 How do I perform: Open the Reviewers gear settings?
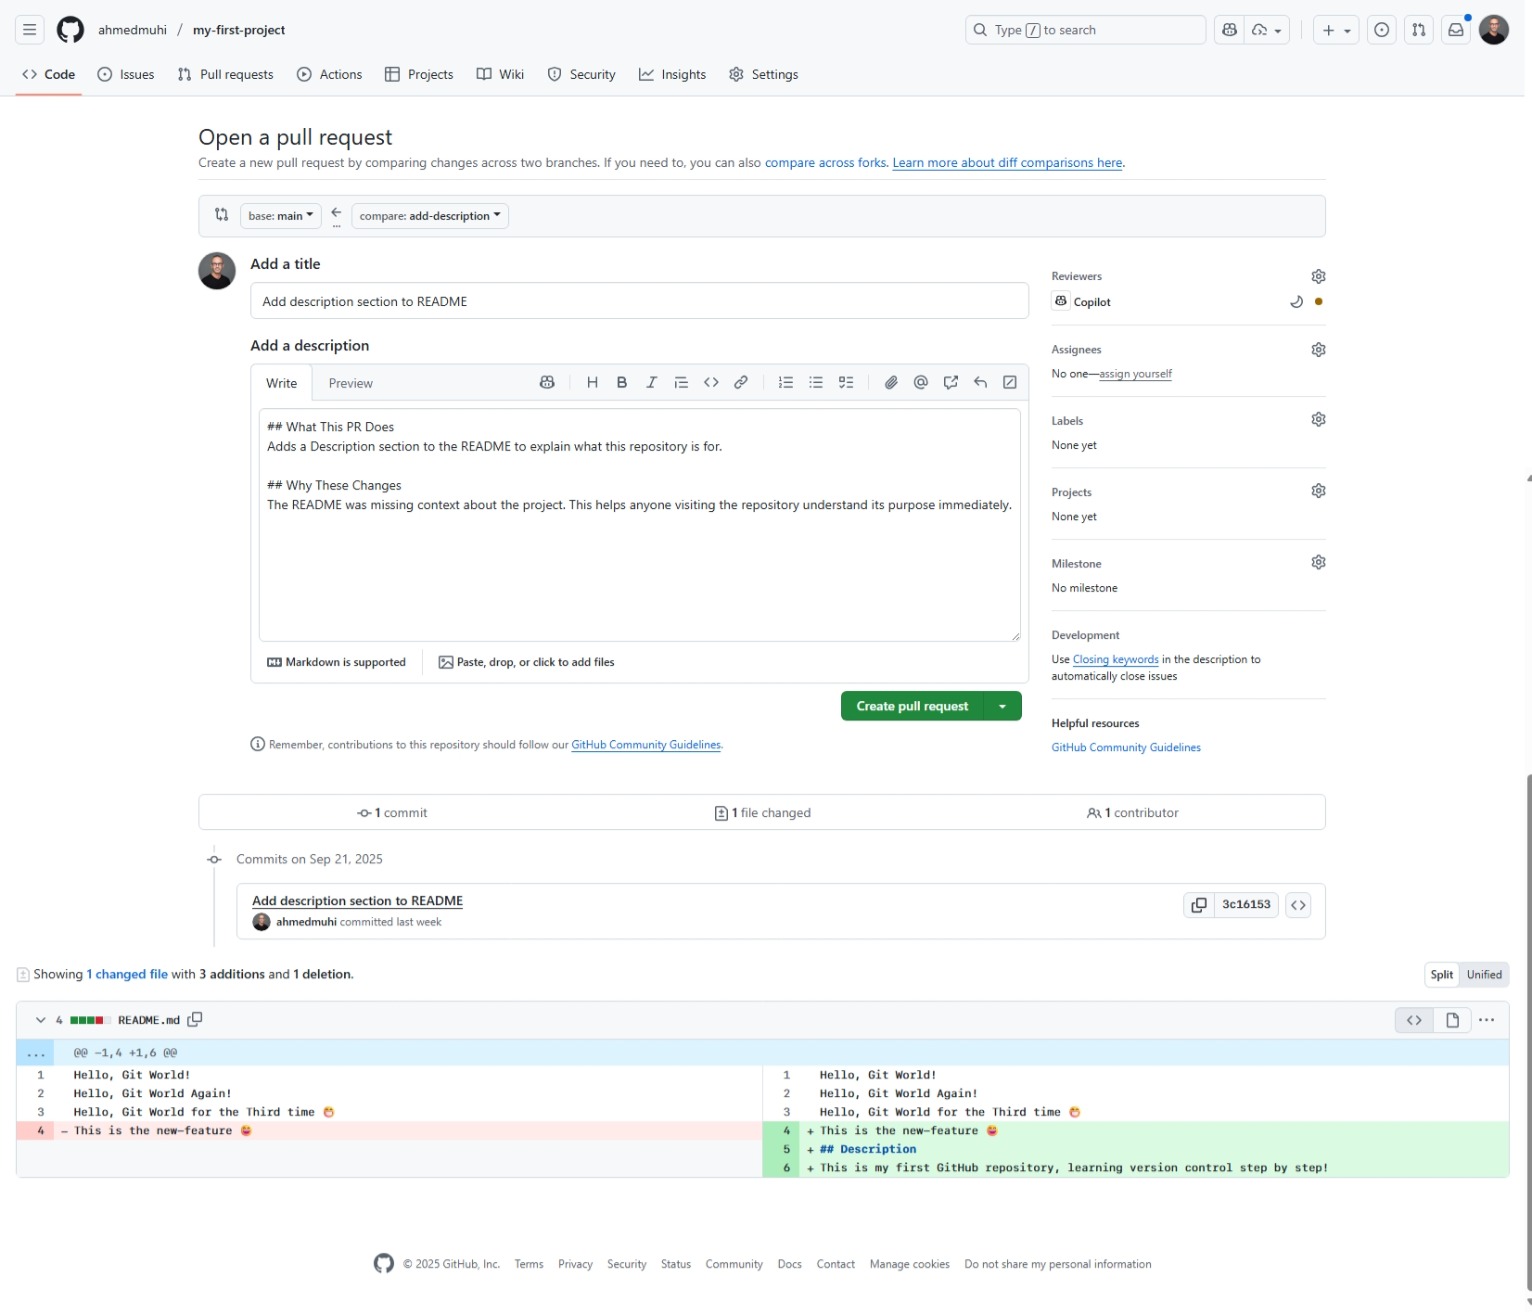click(1318, 277)
